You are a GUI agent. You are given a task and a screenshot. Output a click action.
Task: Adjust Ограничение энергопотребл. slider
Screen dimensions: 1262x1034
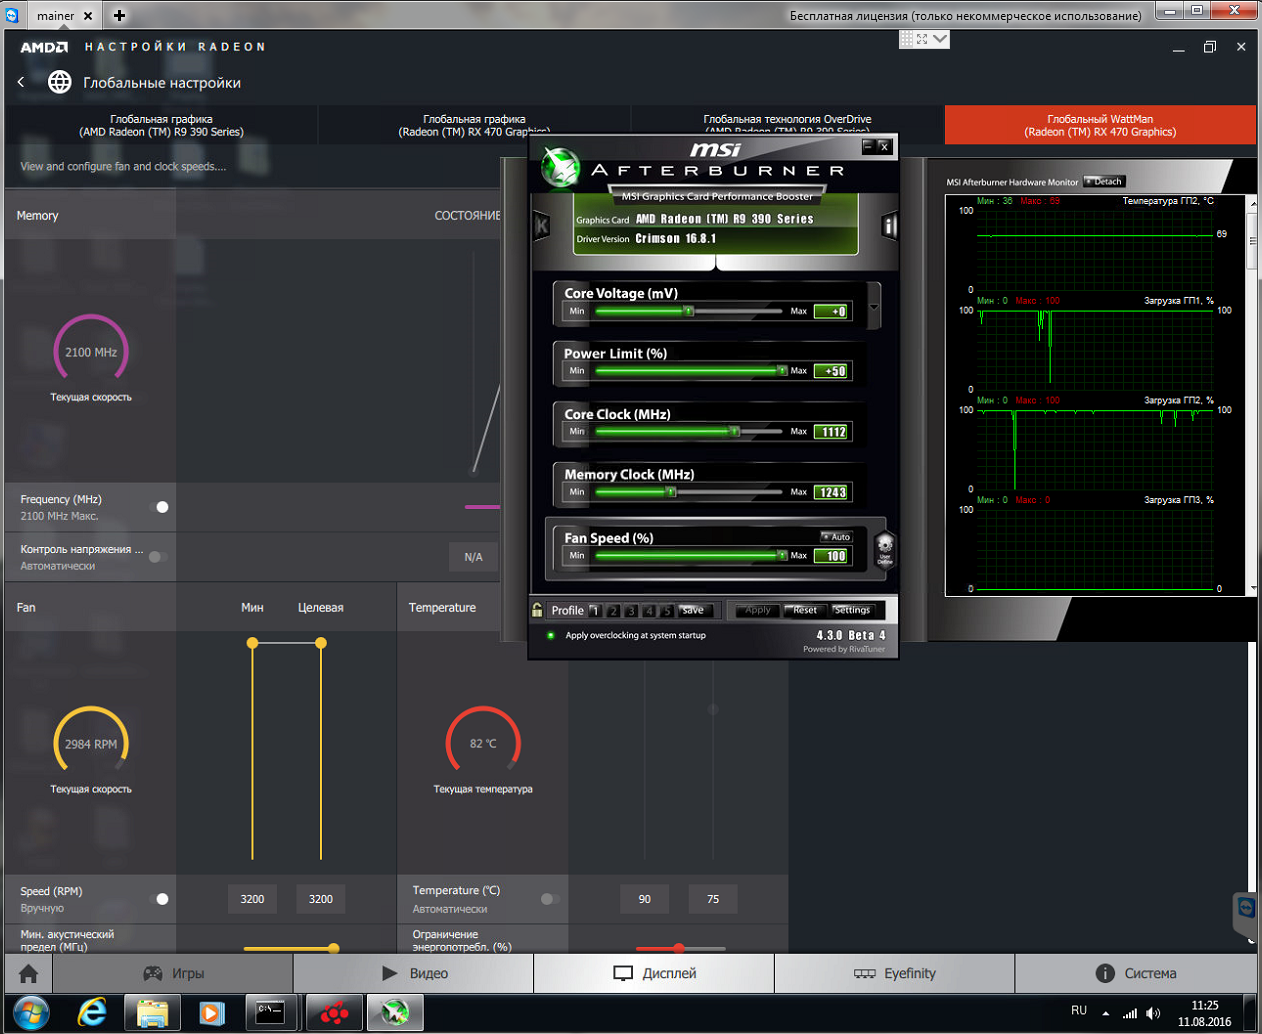tap(679, 948)
